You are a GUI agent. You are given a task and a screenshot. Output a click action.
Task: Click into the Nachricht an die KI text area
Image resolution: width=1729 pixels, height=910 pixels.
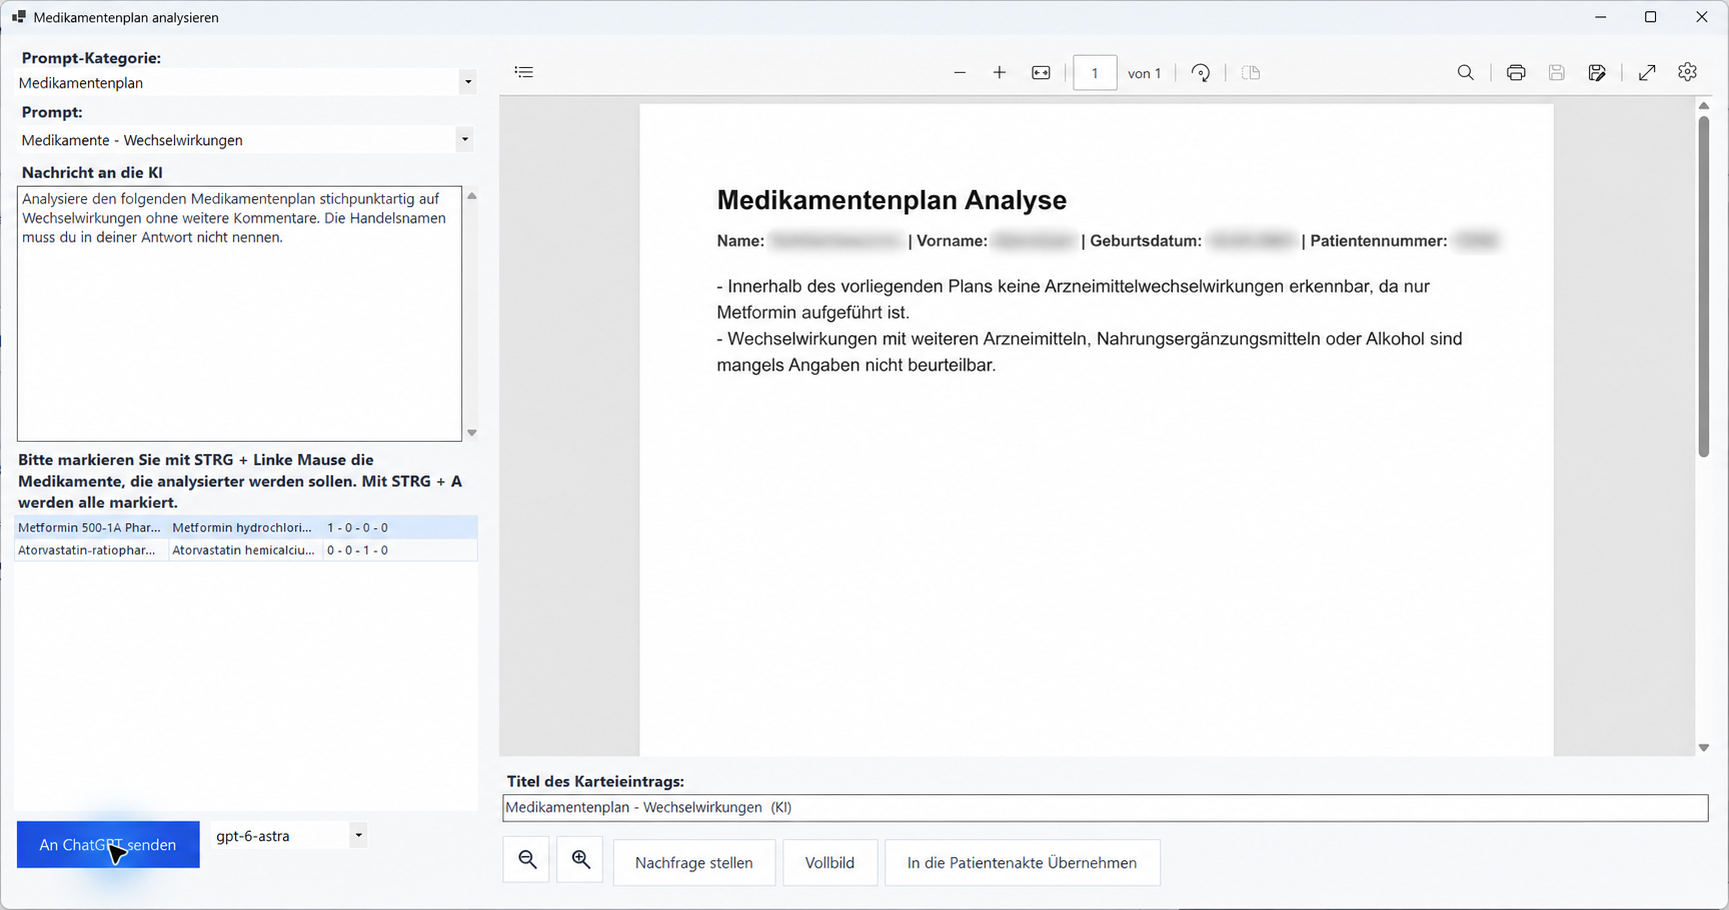click(240, 313)
